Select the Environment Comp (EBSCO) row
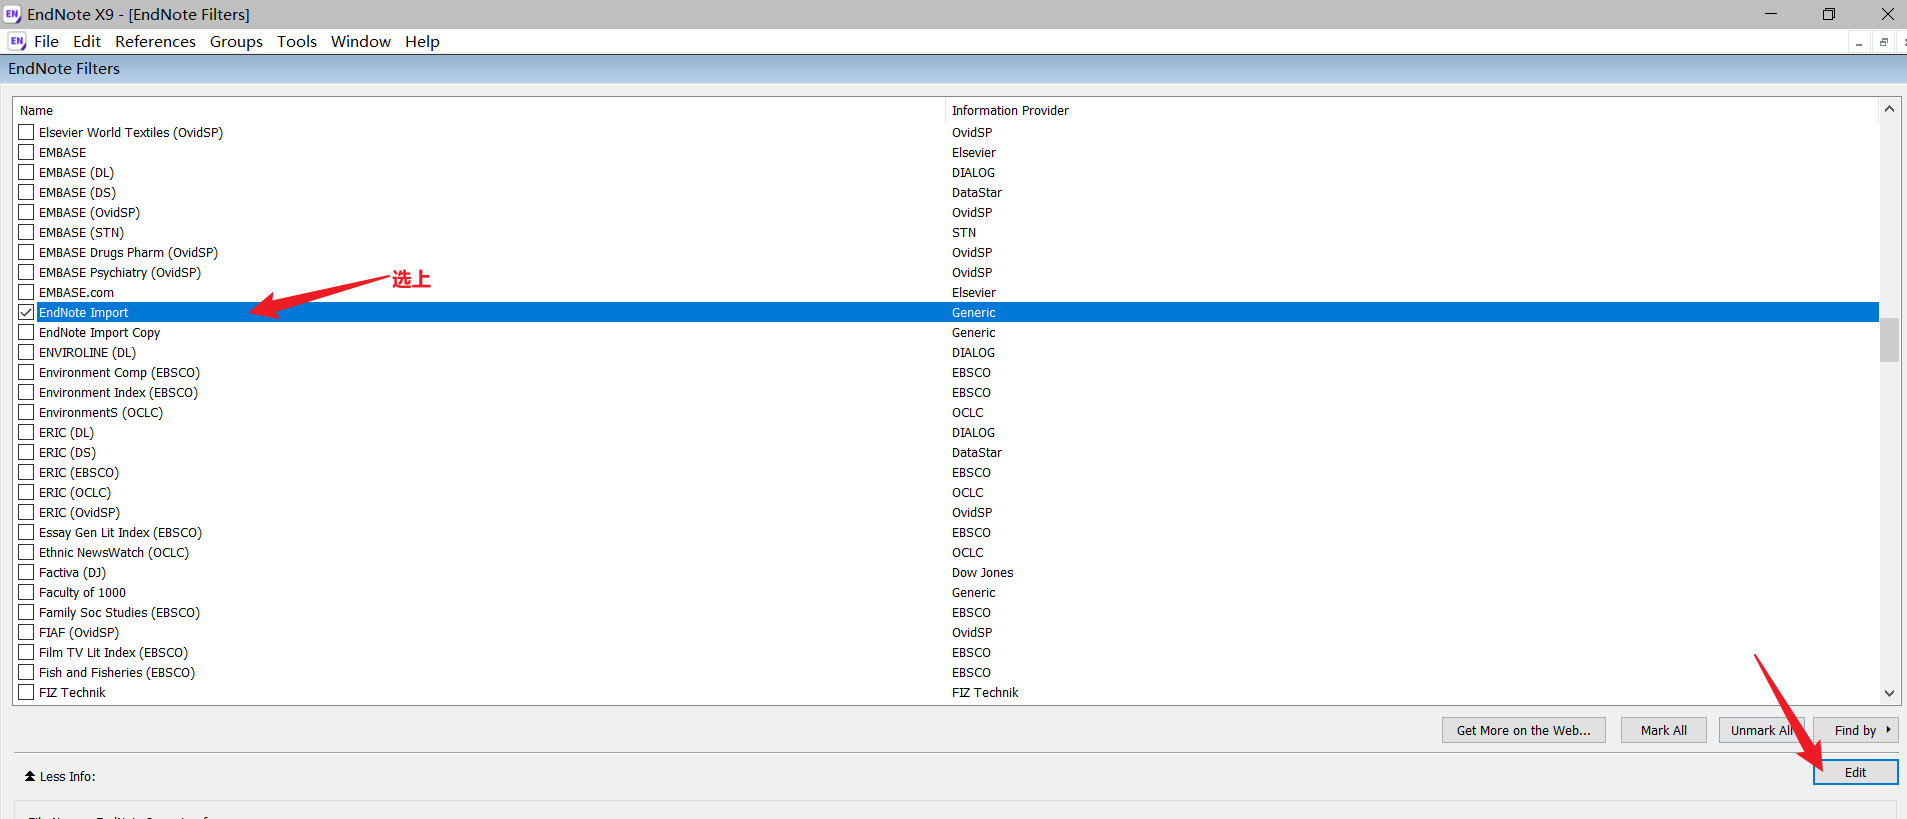 coord(946,372)
